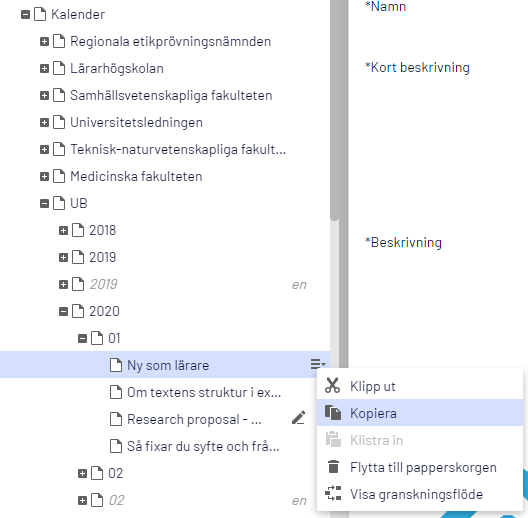This screenshot has width=528, height=518.
Task: Click the review flow icon beside Visa granskningsflöde
Action: tap(333, 494)
